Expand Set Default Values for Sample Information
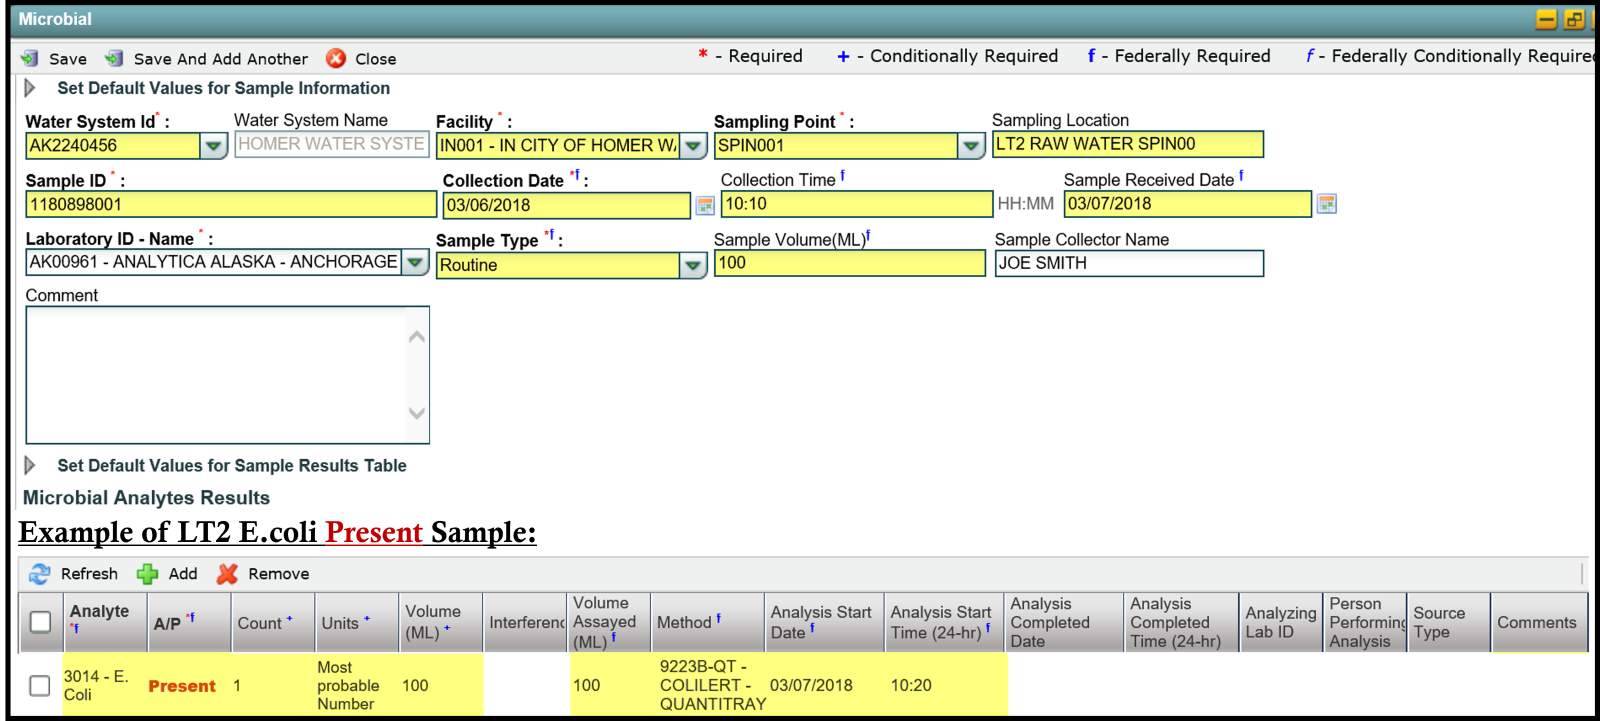Image resolution: width=1600 pixels, height=721 pixels. 30,88
